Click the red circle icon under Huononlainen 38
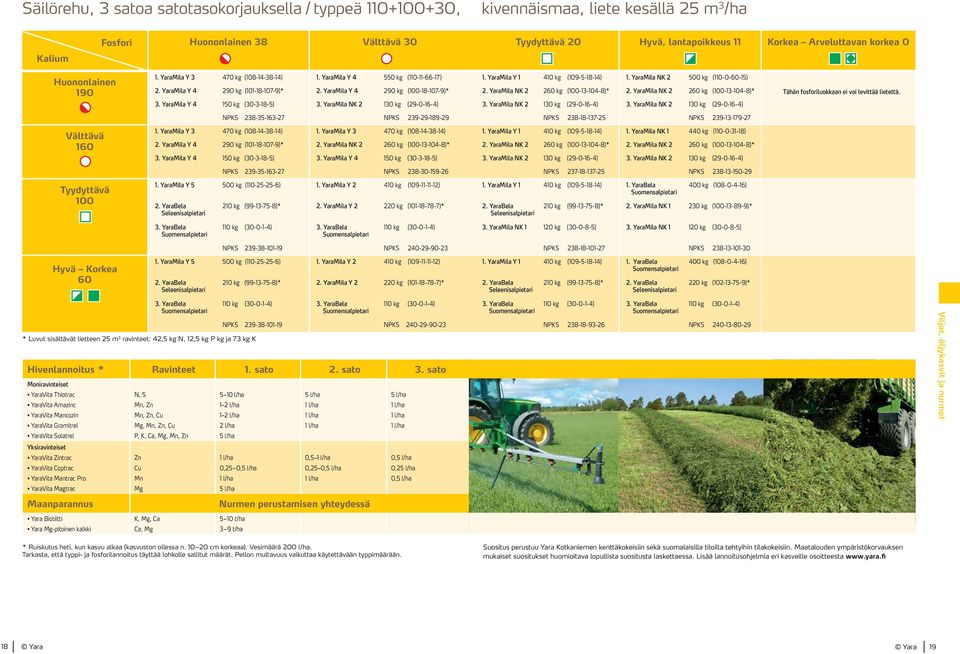The height and width of the screenshot is (654, 960). [x=225, y=59]
